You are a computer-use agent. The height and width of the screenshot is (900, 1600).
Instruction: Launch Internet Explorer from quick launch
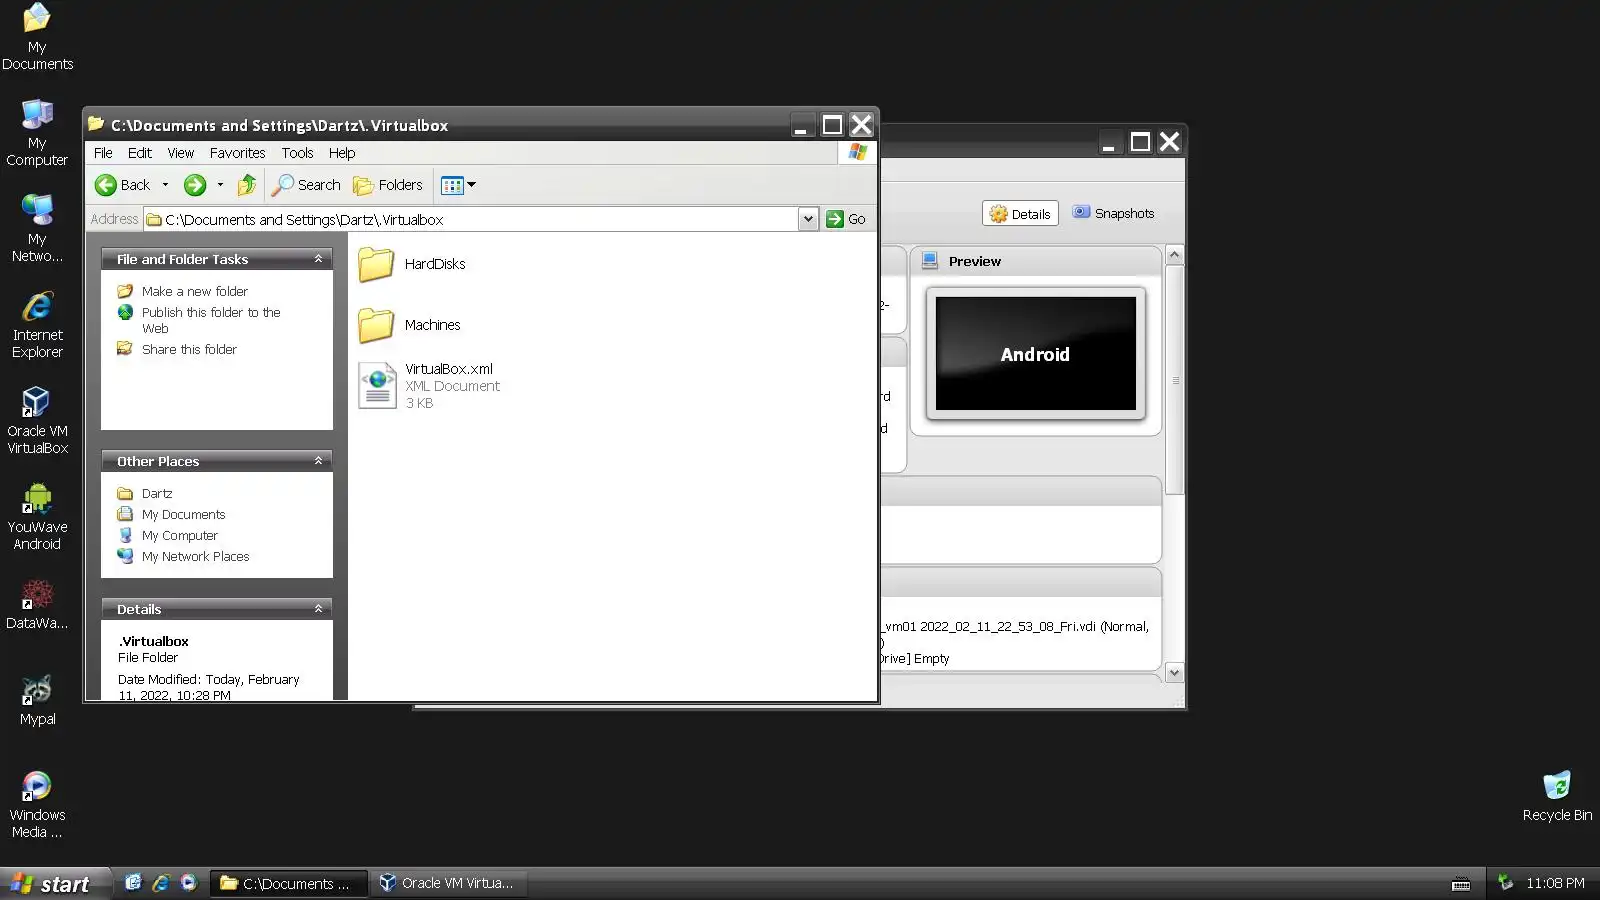pos(161,883)
